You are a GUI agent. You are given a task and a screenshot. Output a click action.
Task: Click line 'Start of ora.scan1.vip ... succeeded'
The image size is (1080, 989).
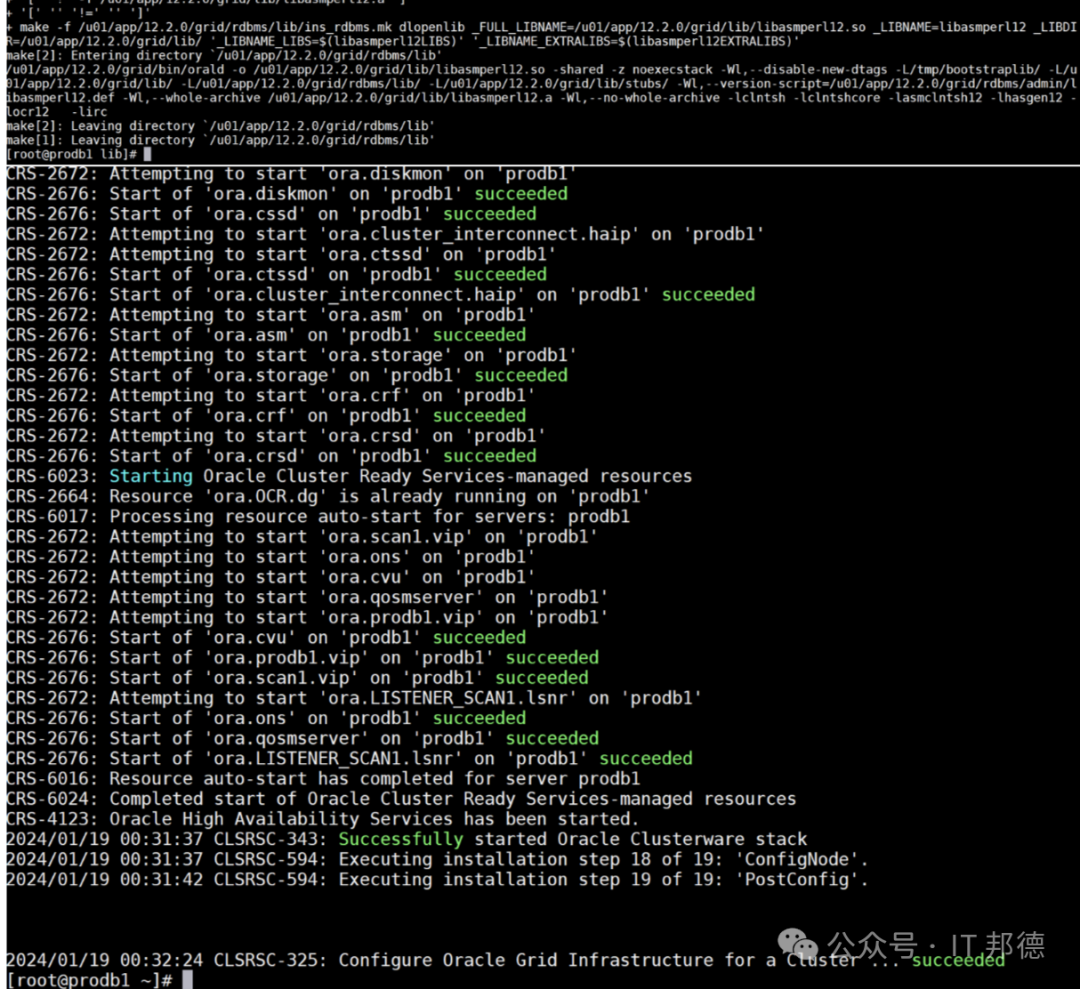[x=298, y=678]
